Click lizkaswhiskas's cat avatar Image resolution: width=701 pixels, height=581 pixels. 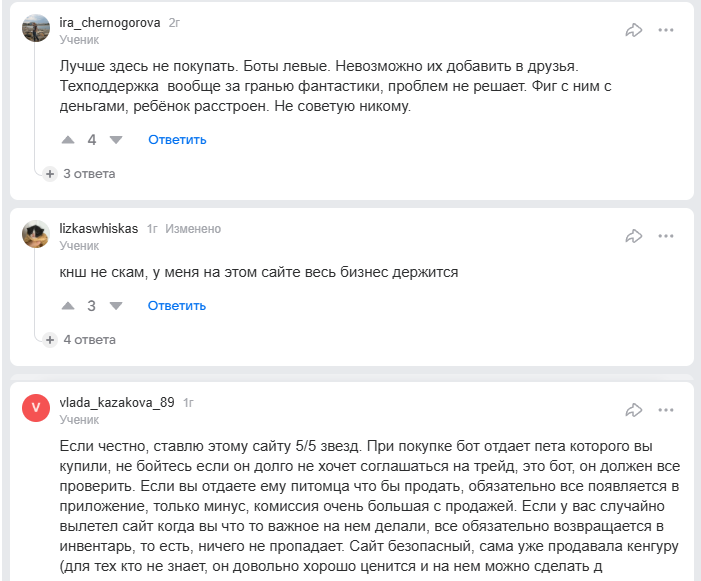[x=36, y=235]
